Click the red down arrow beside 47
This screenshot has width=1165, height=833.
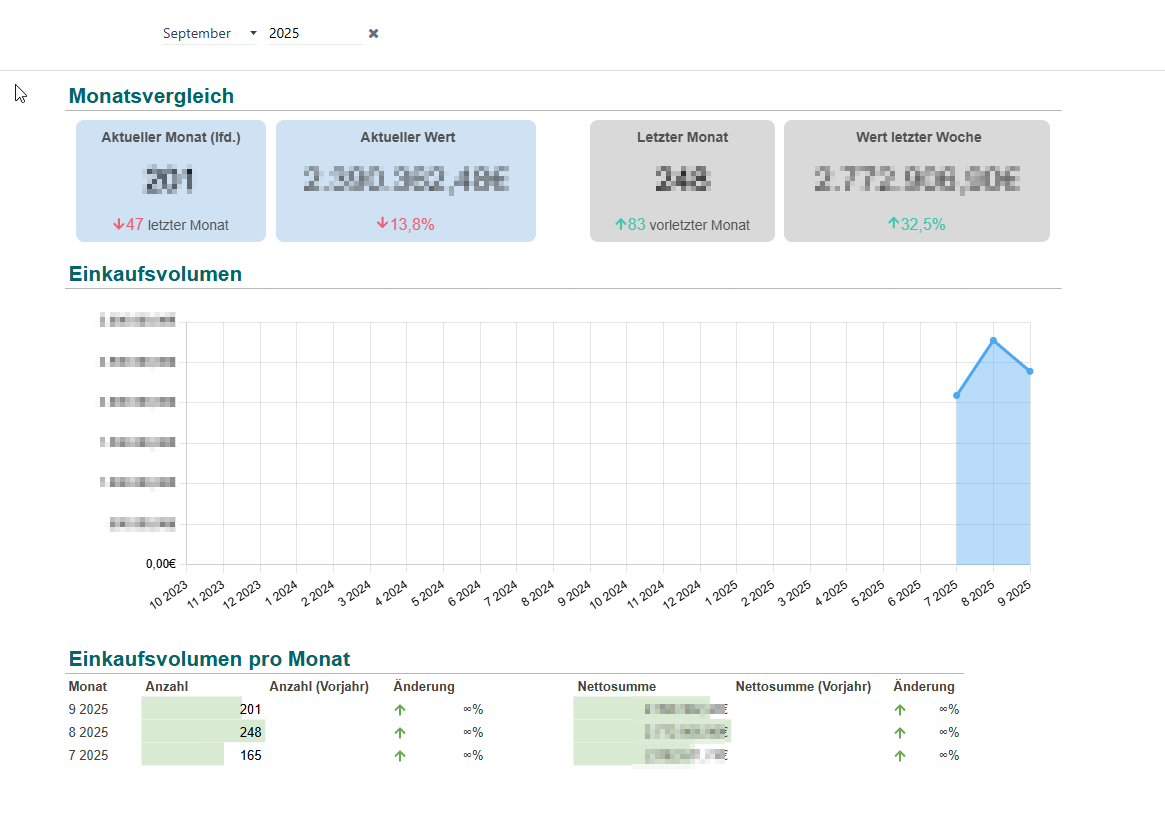118,224
